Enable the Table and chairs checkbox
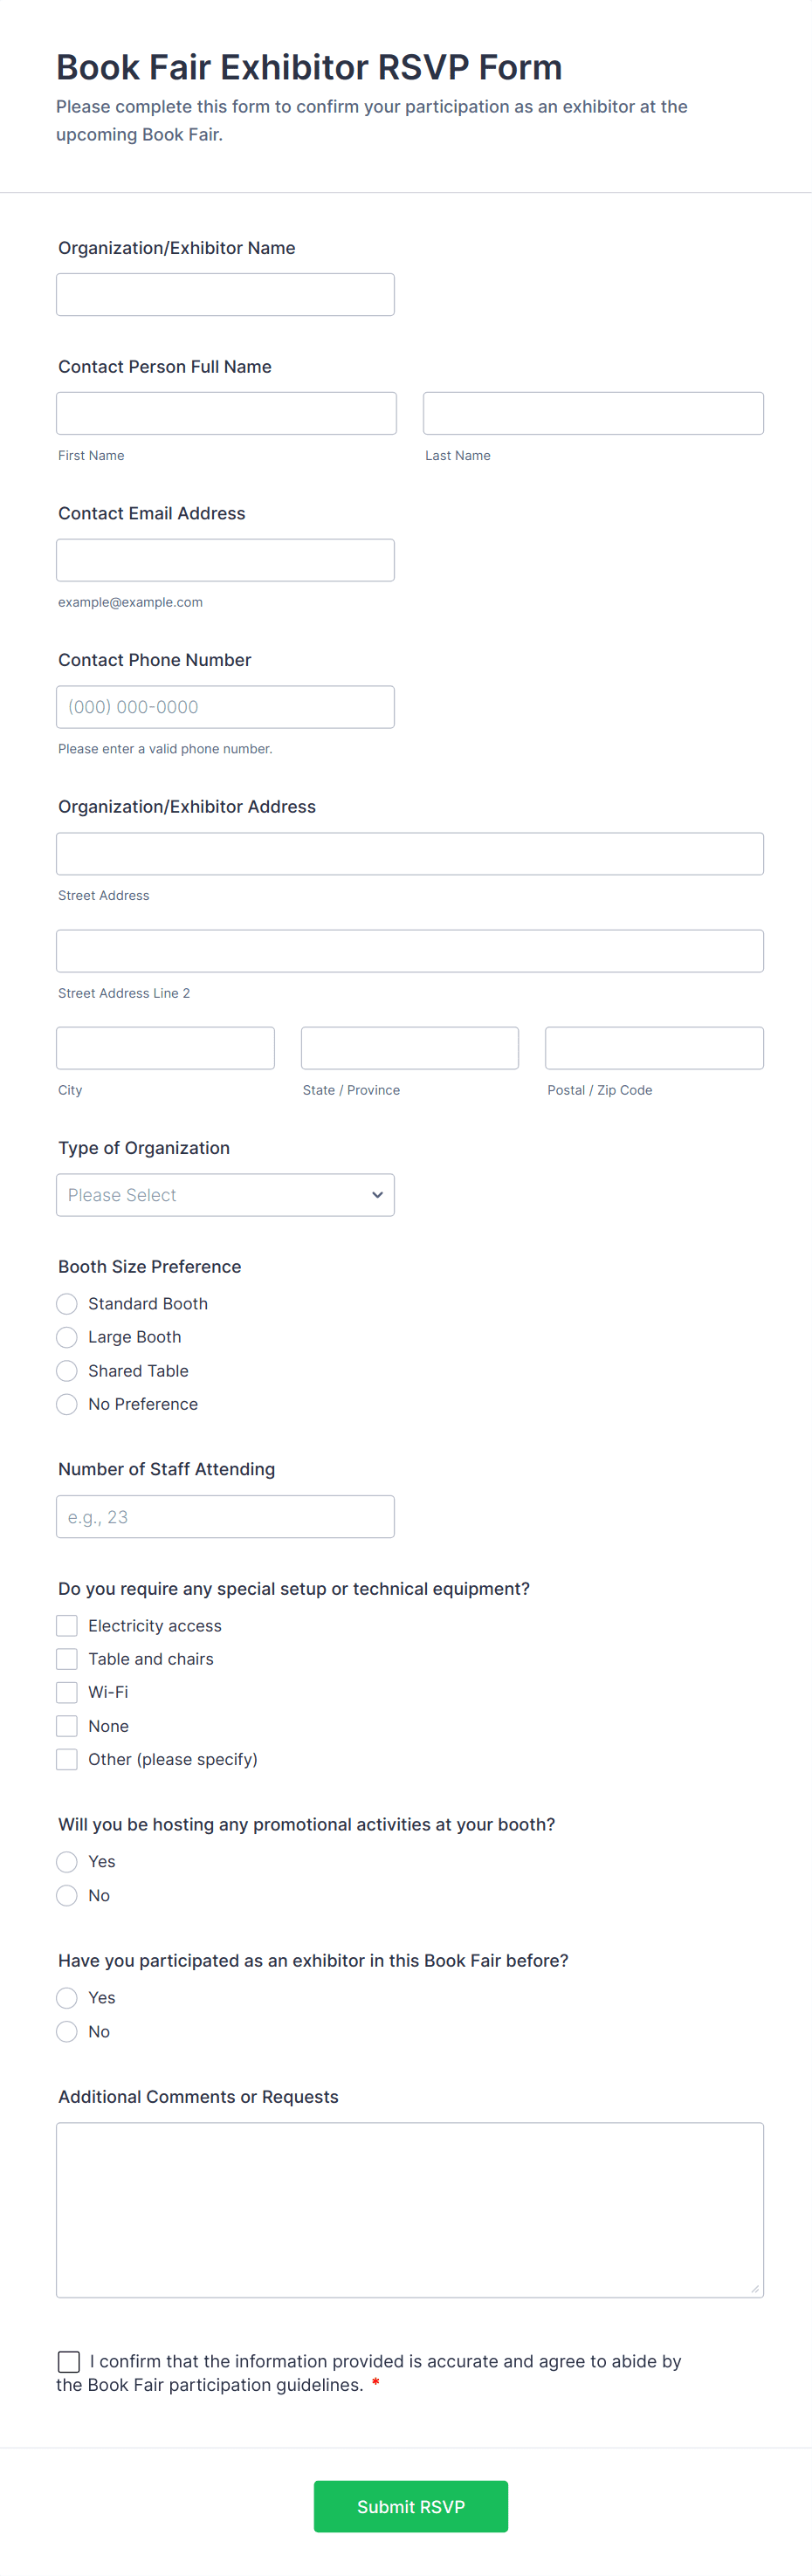 point(67,1659)
